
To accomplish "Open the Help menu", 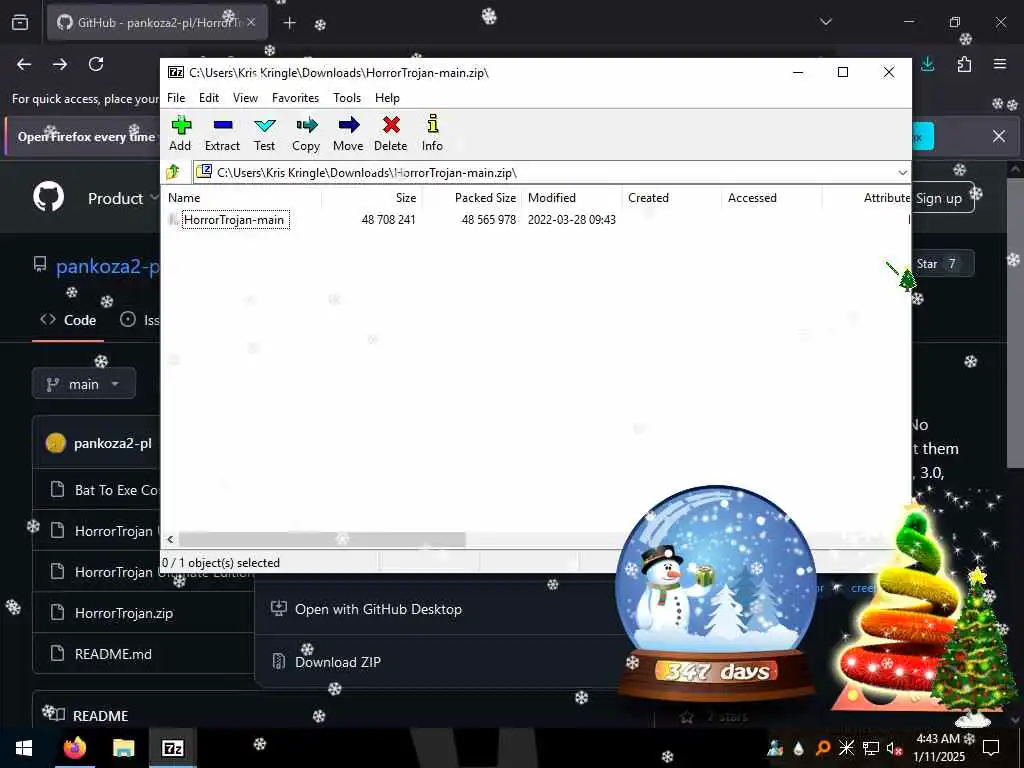I will 387,98.
